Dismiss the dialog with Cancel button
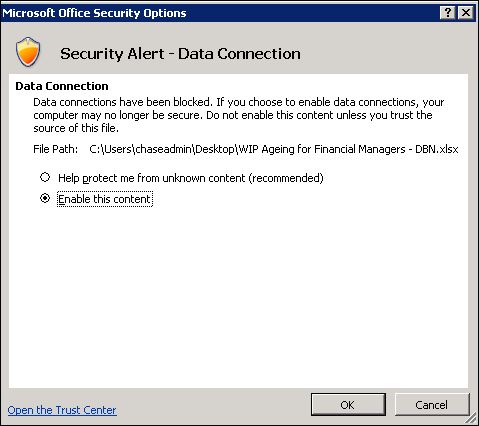This screenshot has width=479, height=426. coord(432,404)
